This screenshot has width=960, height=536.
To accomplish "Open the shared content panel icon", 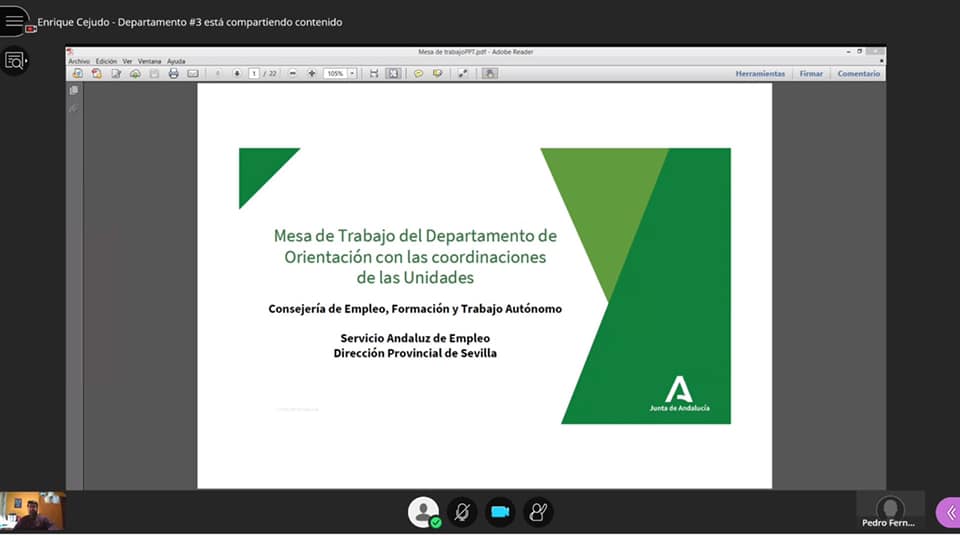I will (x=14, y=61).
